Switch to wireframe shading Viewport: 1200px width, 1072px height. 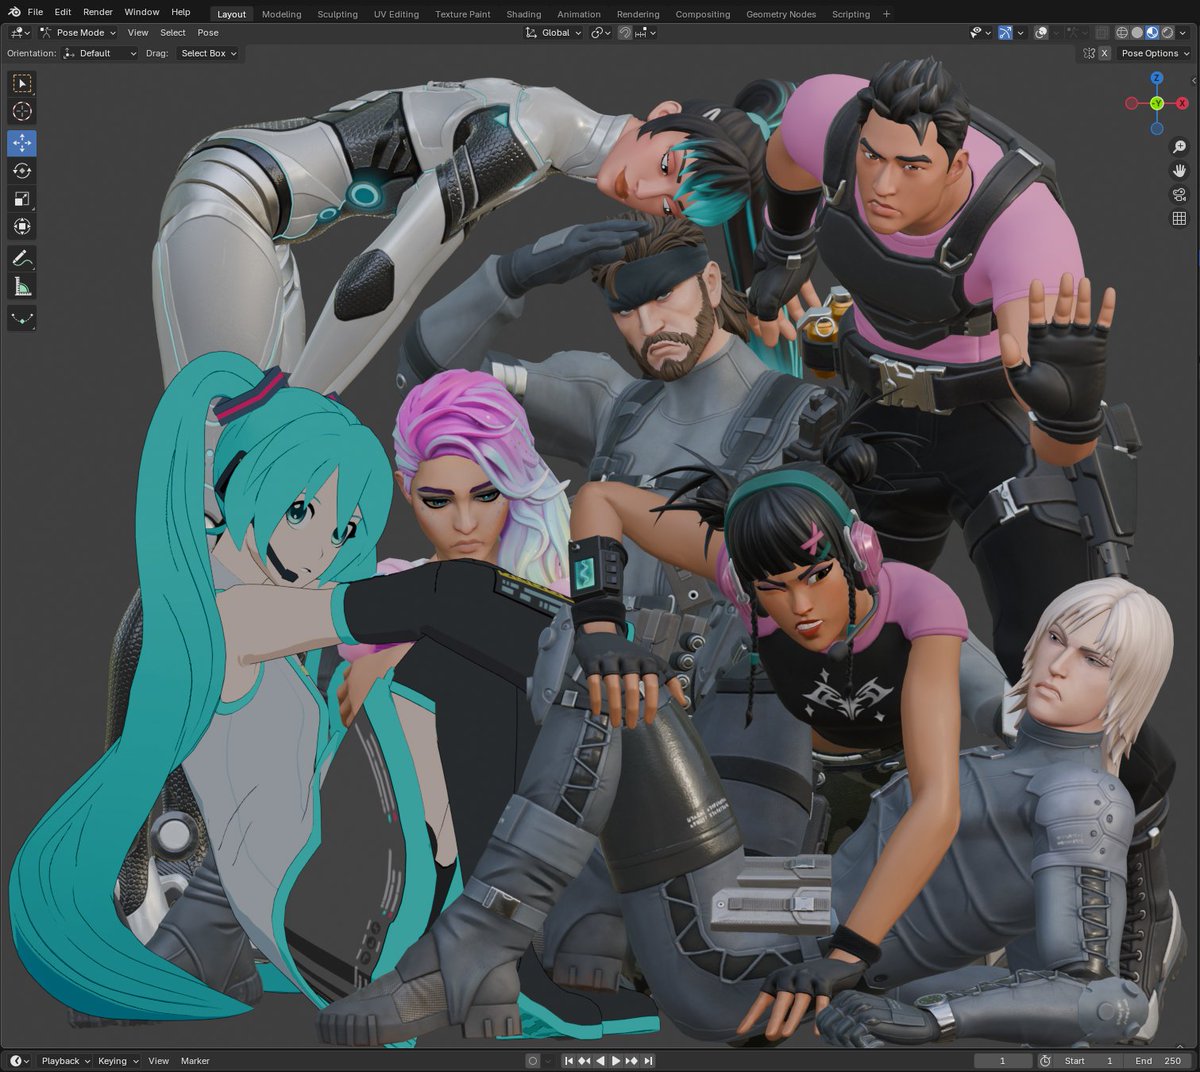click(1122, 32)
